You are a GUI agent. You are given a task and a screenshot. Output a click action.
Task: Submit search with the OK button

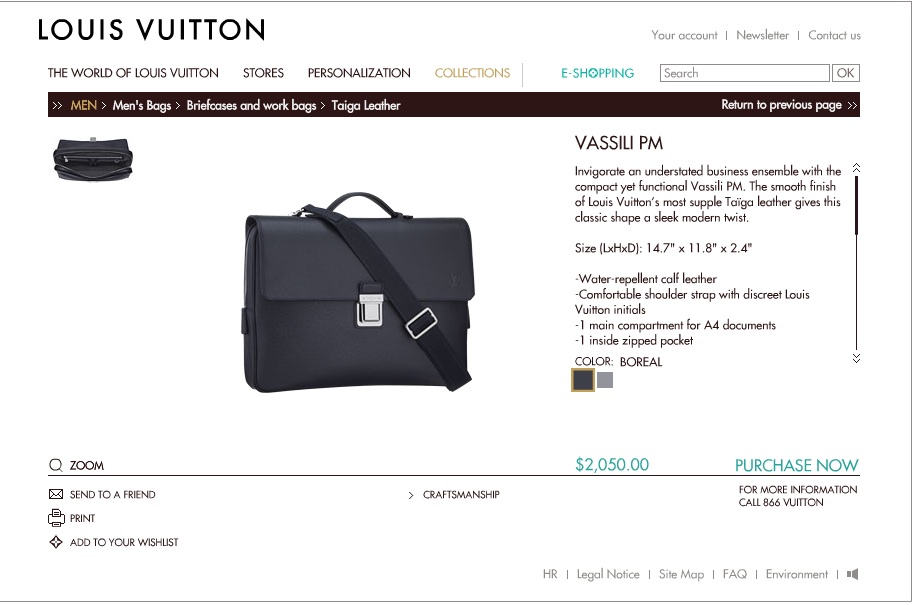(x=846, y=73)
